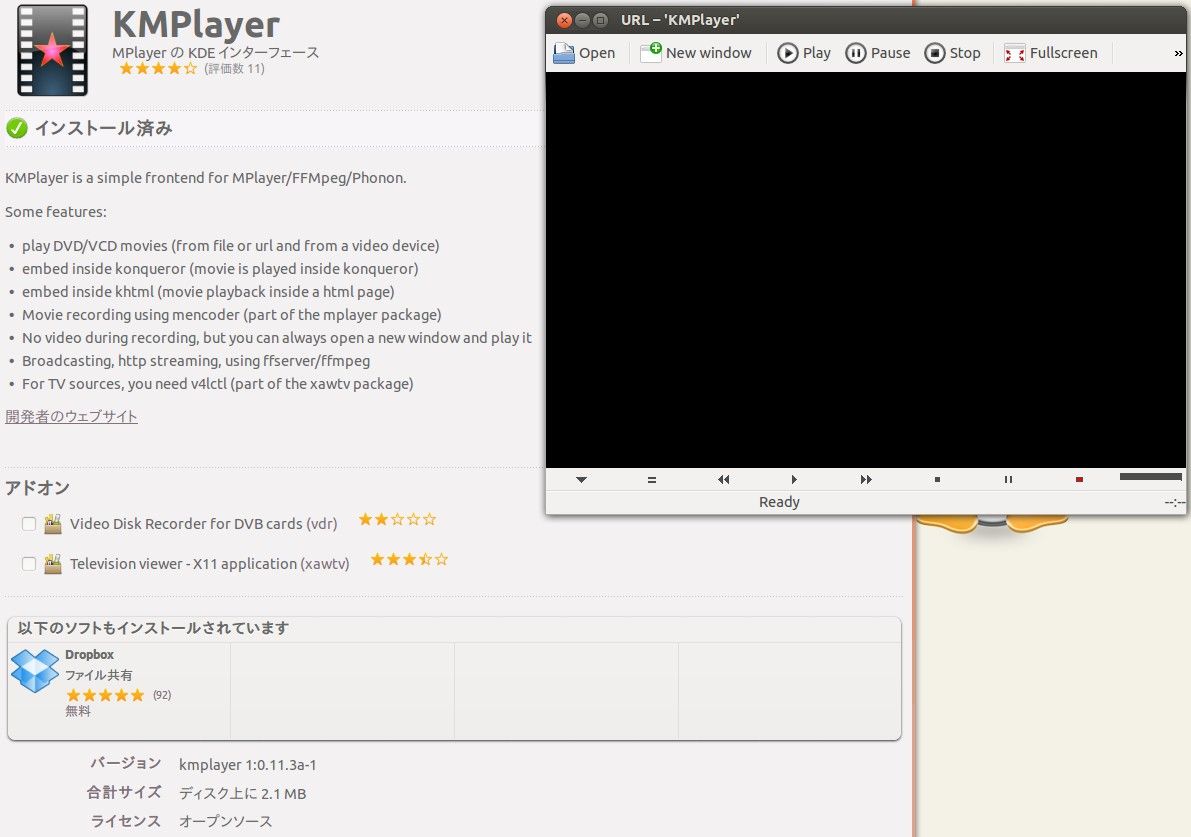This screenshot has width=1191, height=837.
Task: Click the playlist lines icon in control bar
Action: pyautogui.click(x=652, y=479)
